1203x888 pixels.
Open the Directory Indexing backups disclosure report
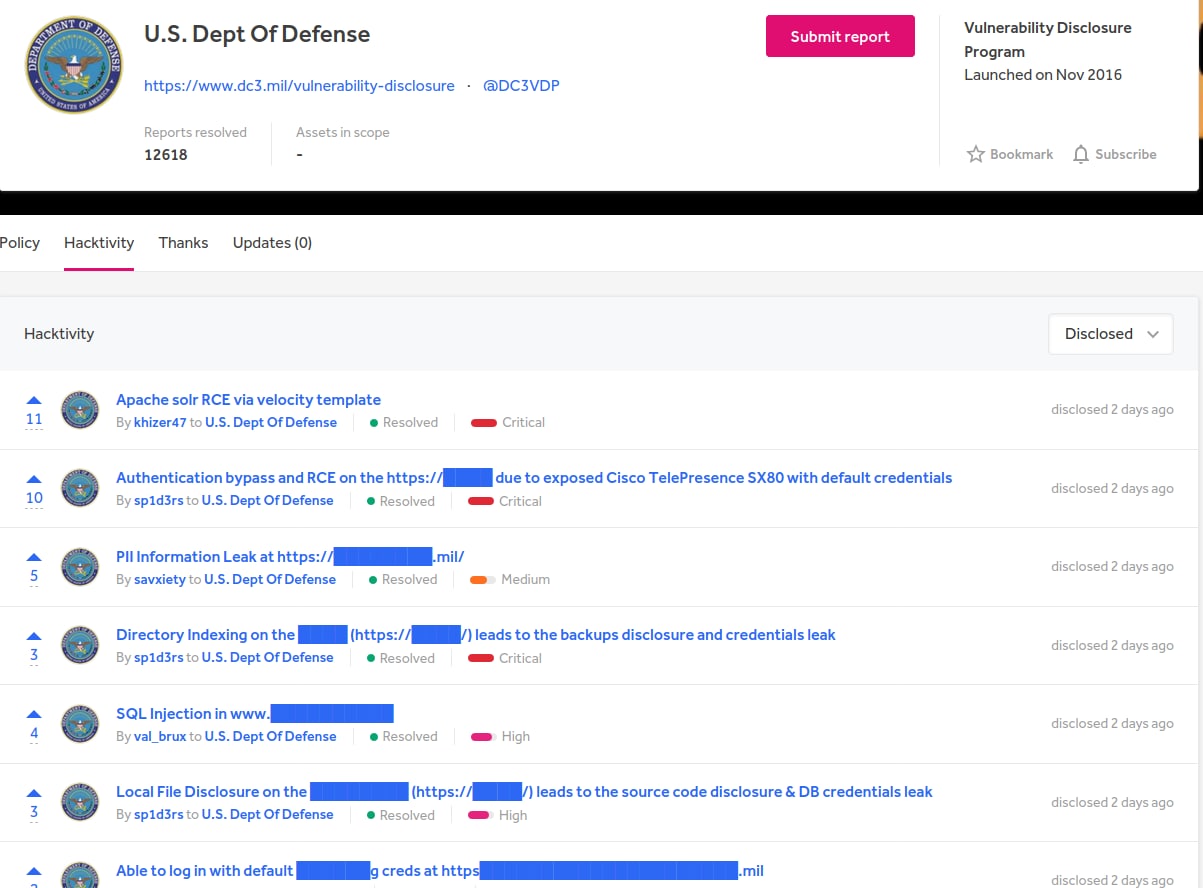[x=476, y=635]
